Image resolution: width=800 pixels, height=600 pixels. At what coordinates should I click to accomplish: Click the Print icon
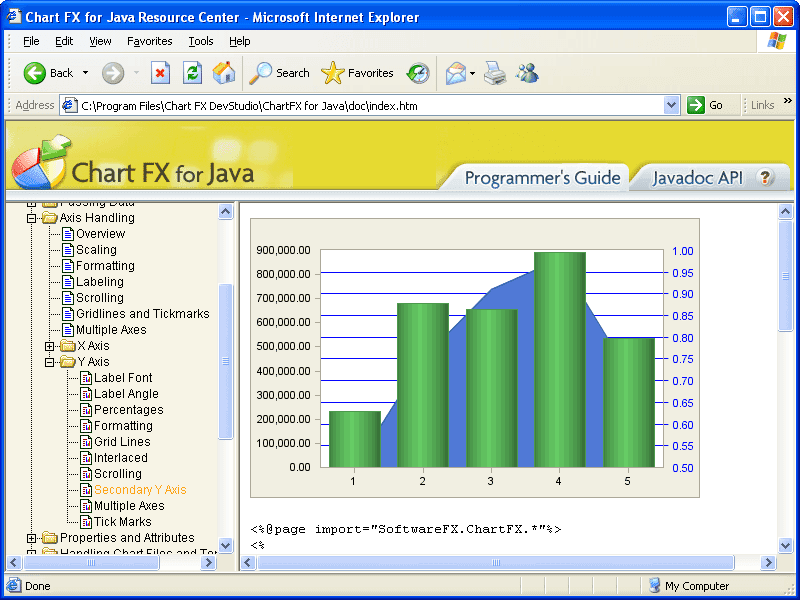(x=494, y=73)
